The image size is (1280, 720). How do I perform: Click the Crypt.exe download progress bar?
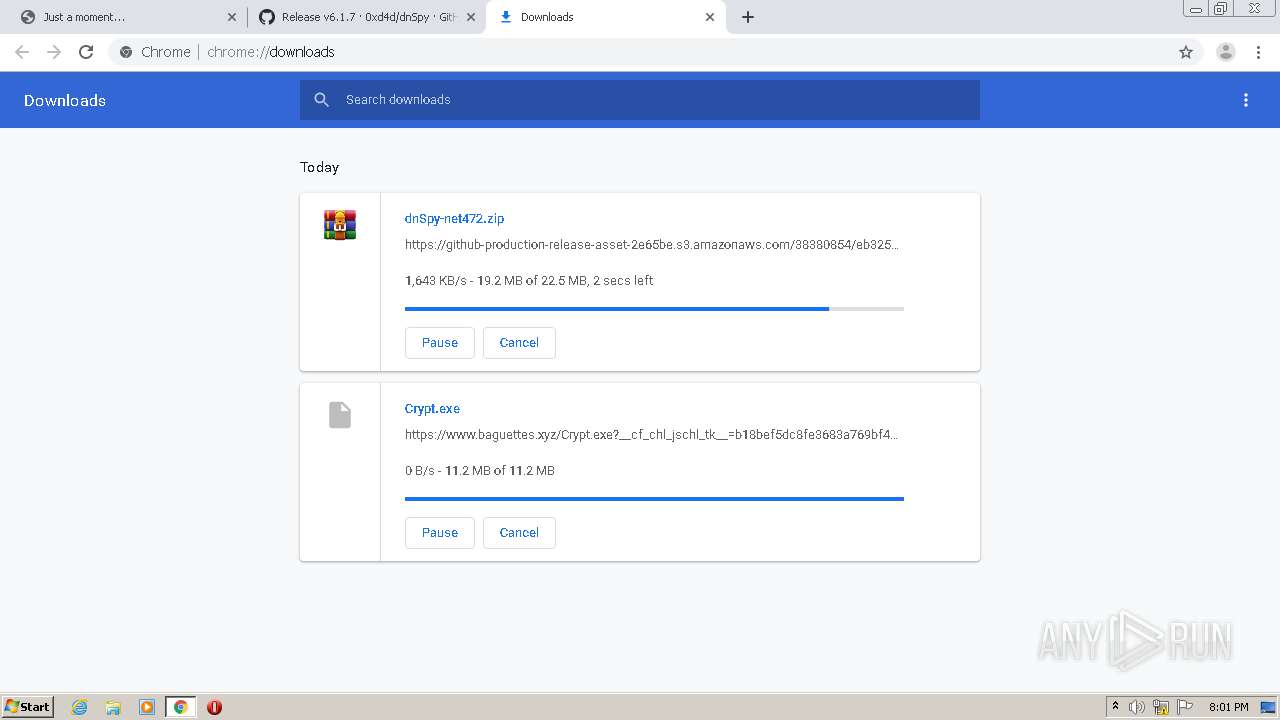(654, 498)
